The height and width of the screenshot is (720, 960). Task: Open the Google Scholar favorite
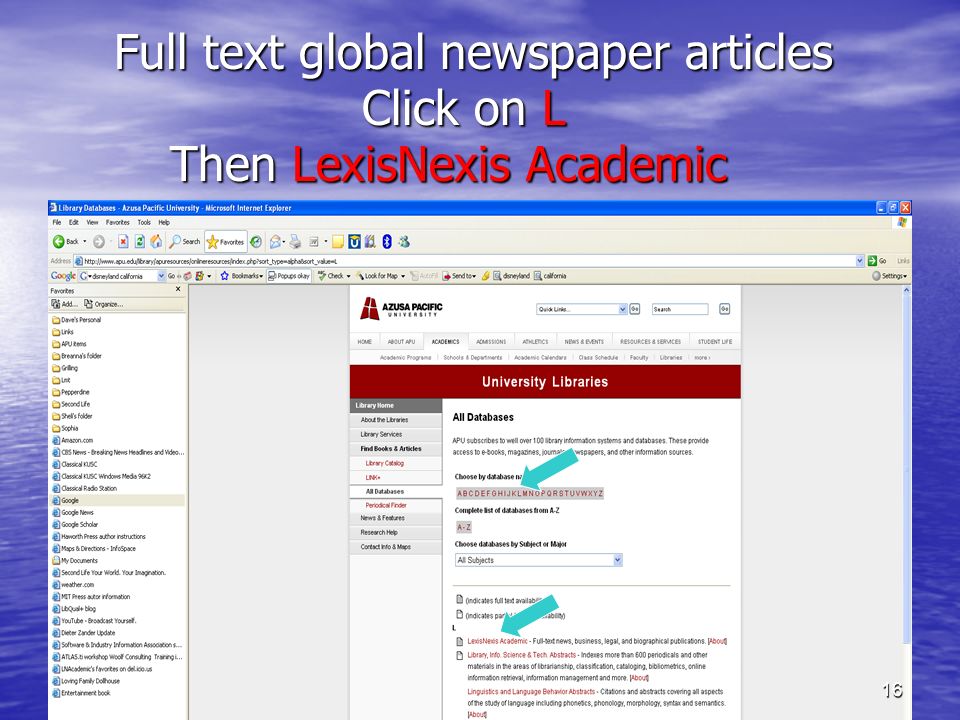75,525
